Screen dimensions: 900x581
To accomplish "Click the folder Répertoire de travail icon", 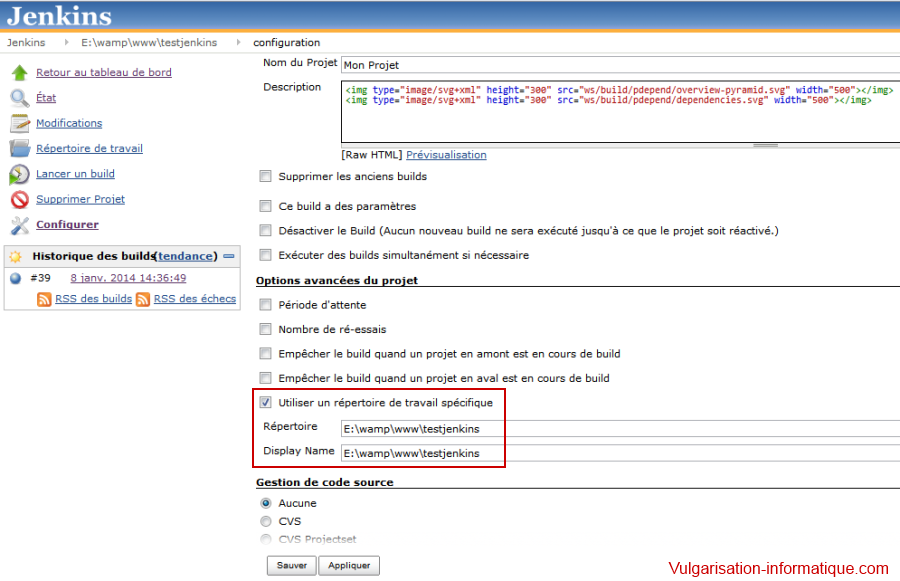I will pos(20,148).
